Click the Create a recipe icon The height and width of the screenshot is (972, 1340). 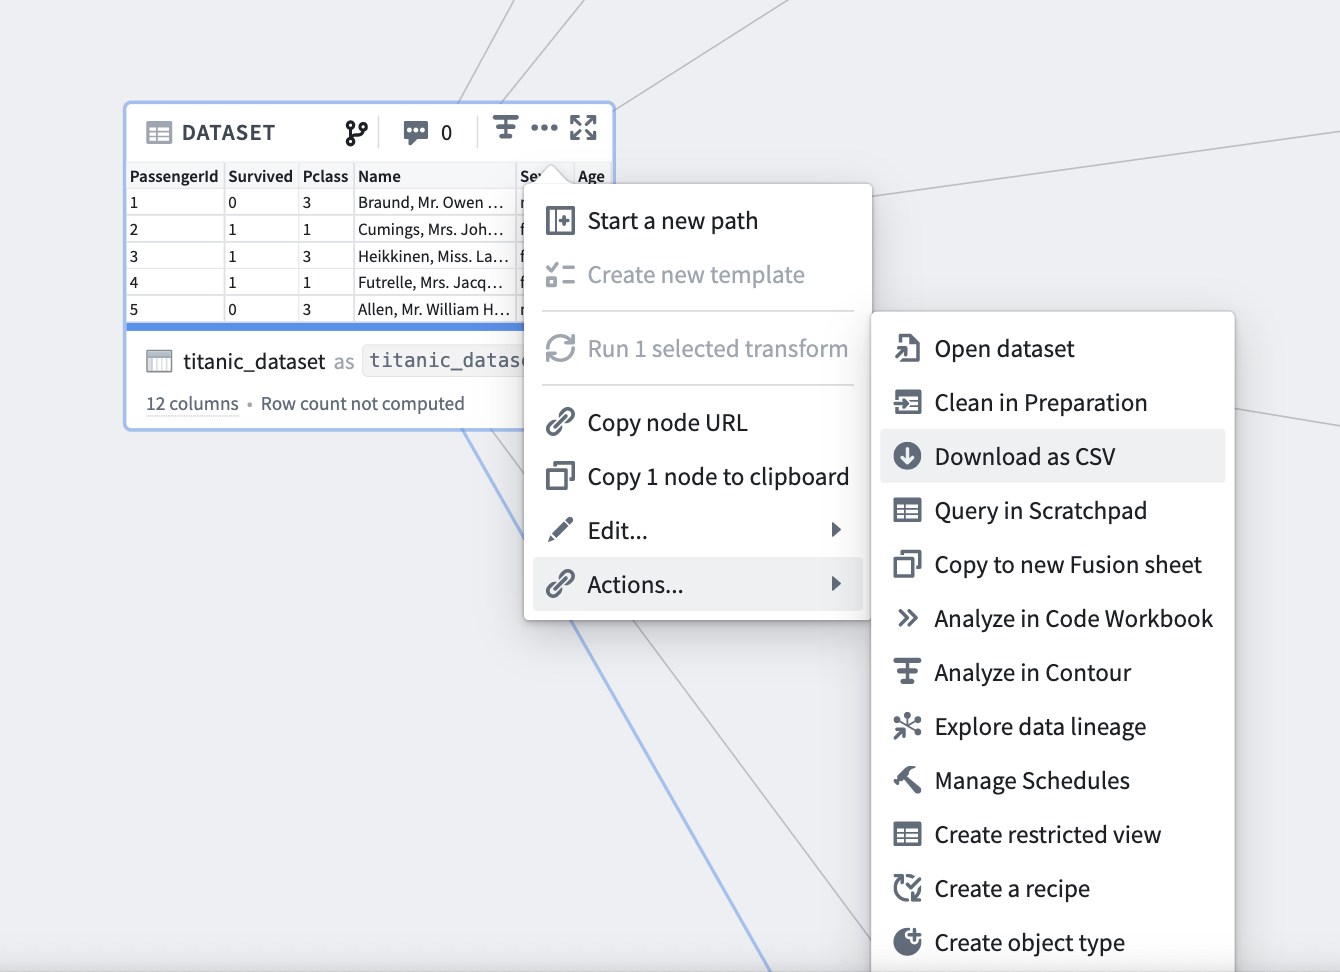pyautogui.click(x=907, y=888)
